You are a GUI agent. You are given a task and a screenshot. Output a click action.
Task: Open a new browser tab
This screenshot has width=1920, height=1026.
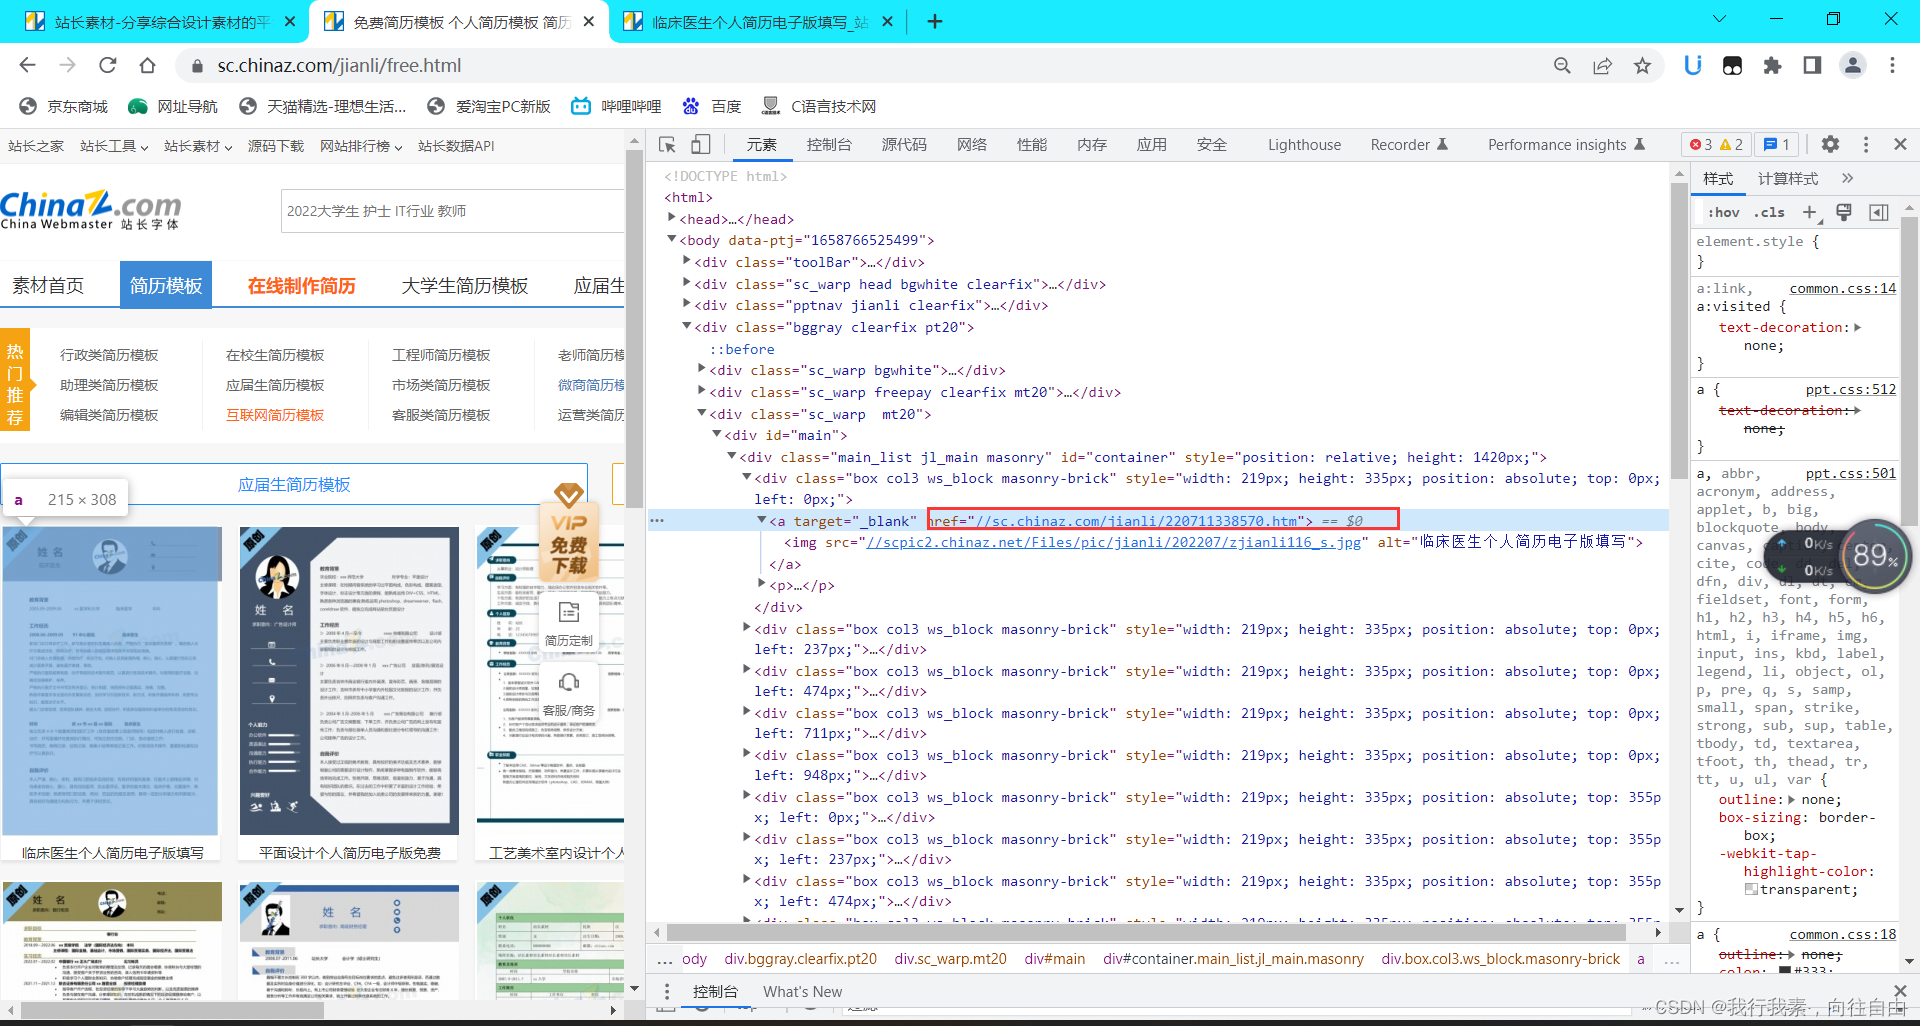(935, 21)
